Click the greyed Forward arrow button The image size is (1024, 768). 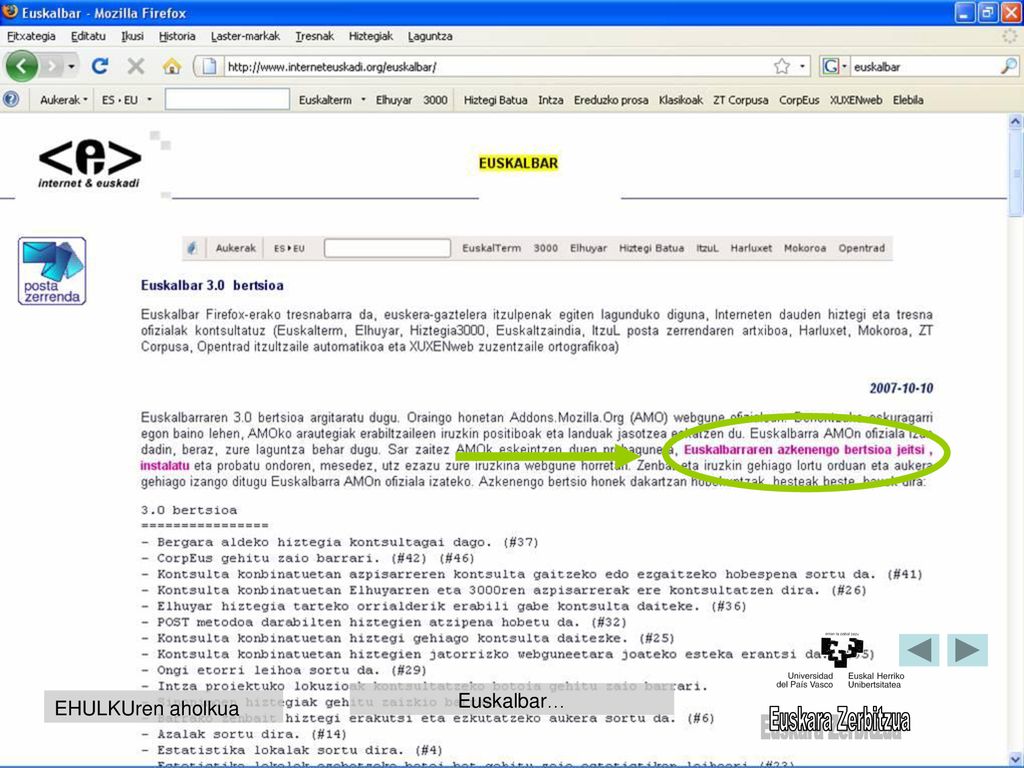point(52,66)
